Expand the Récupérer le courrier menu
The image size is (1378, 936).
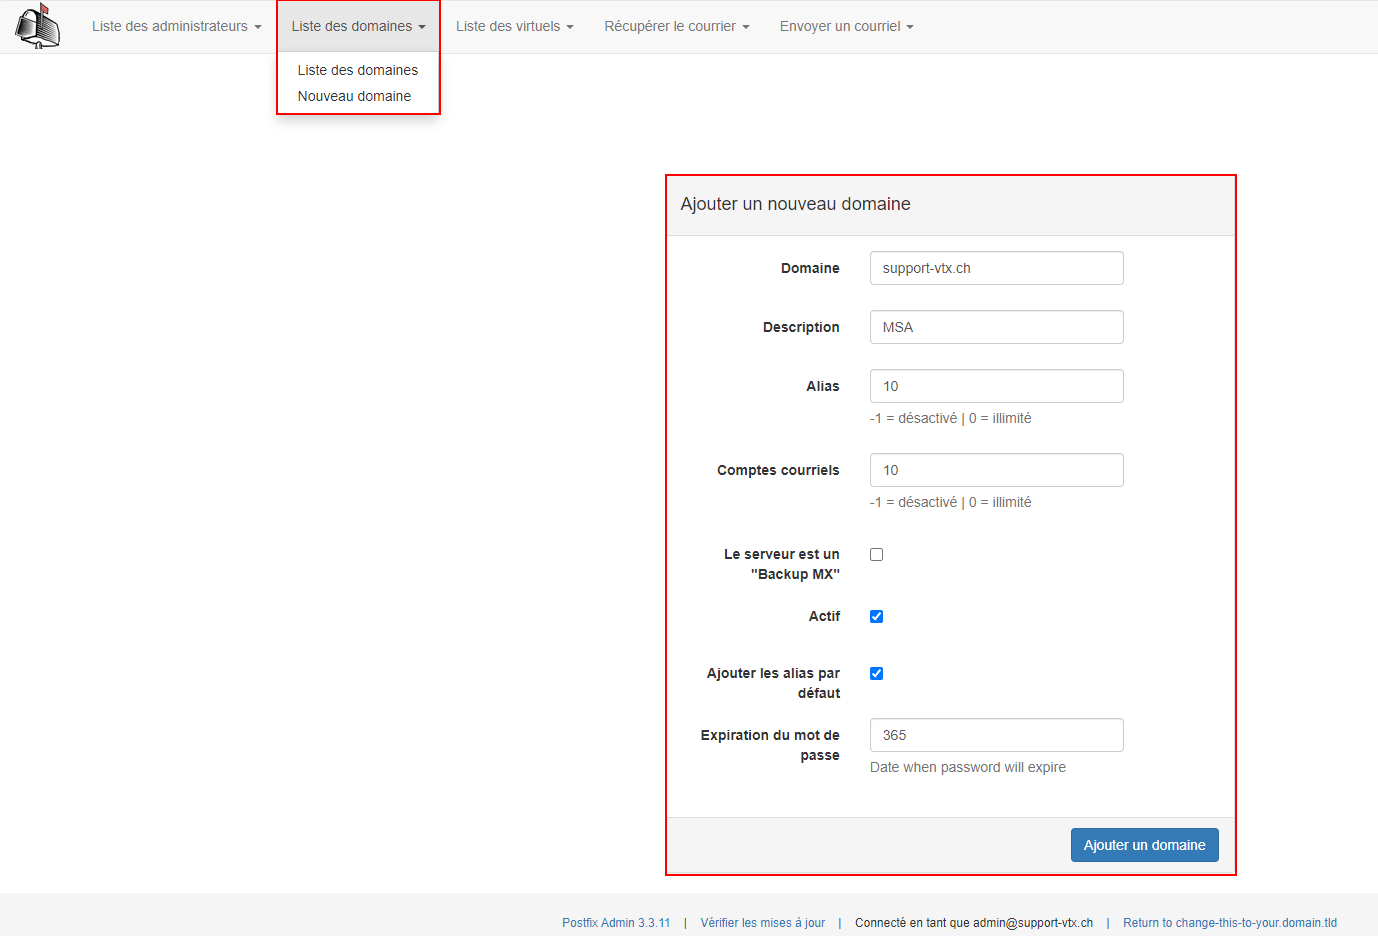pyautogui.click(x=676, y=26)
